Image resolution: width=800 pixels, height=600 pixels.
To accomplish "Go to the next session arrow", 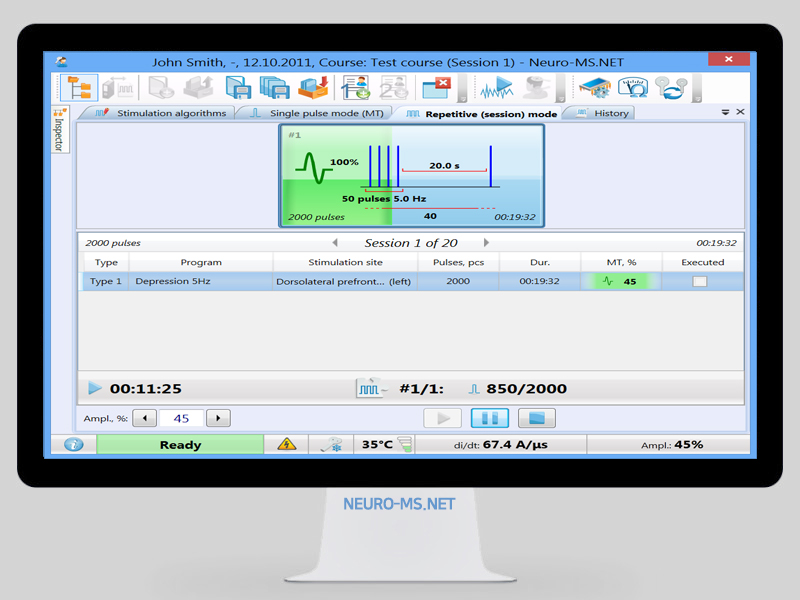I will (487, 243).
